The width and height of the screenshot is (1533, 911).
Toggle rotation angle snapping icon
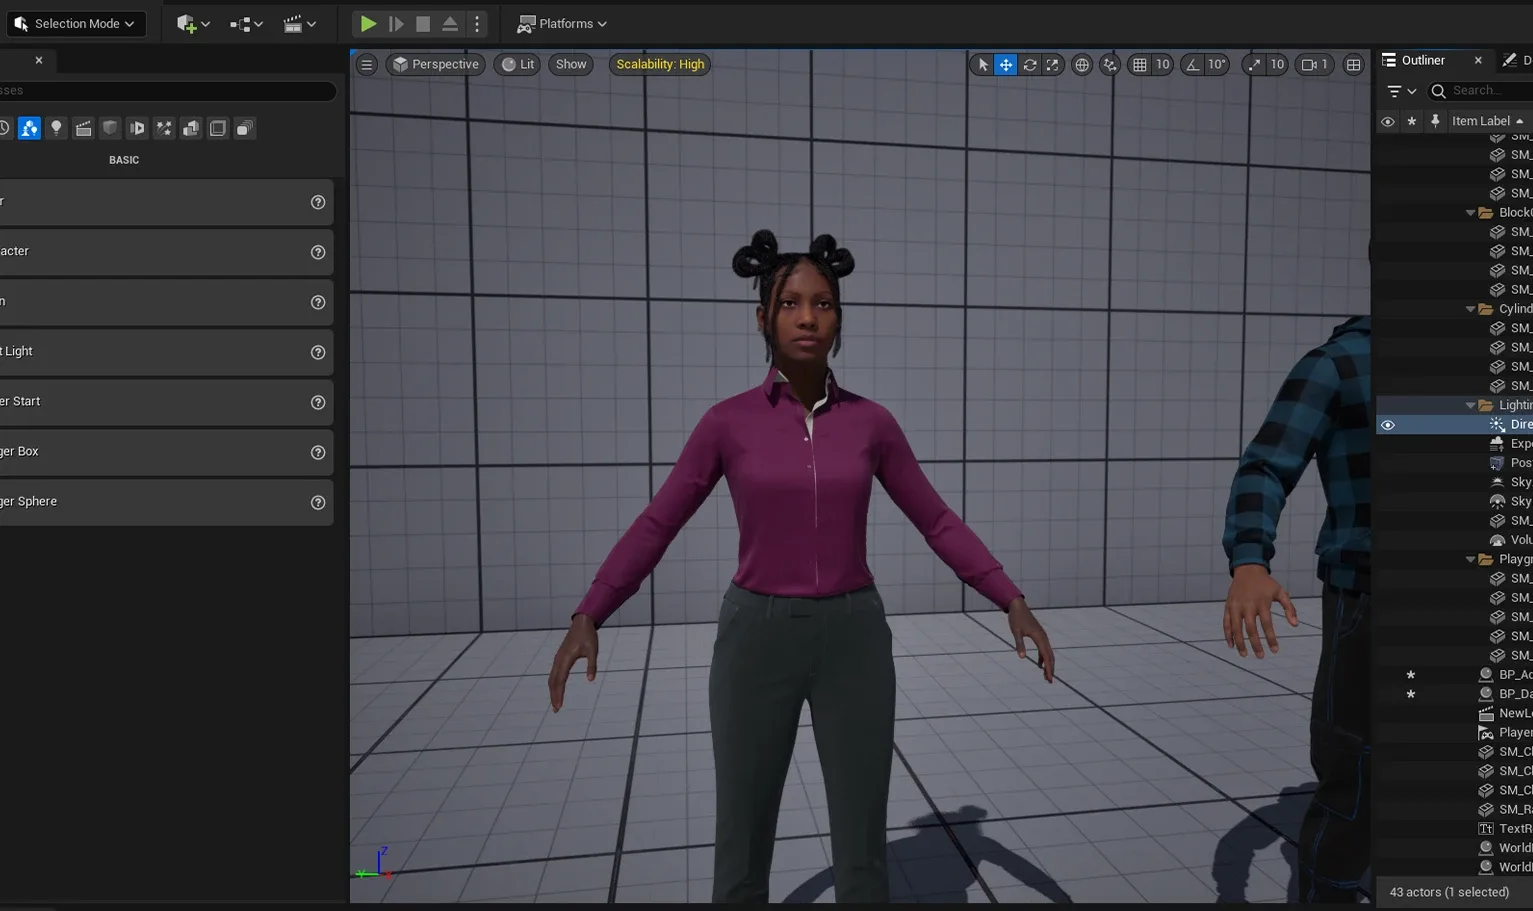[x=1192, y=64]
